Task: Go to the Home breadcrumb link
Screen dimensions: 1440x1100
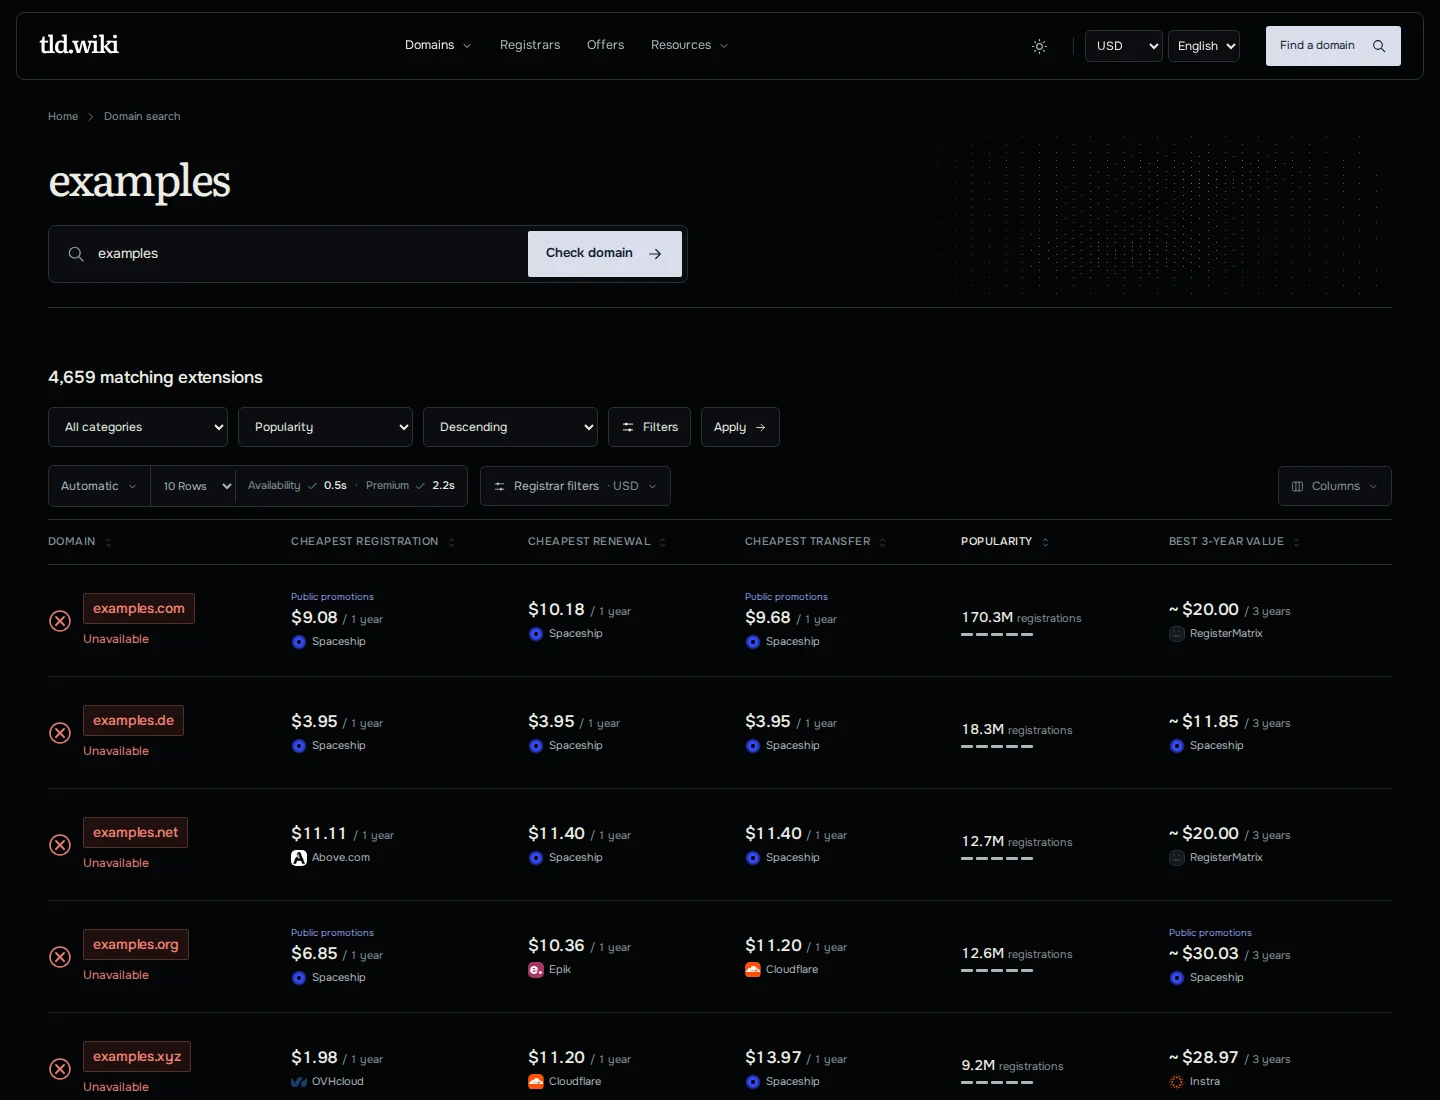Action: [63, 117]
